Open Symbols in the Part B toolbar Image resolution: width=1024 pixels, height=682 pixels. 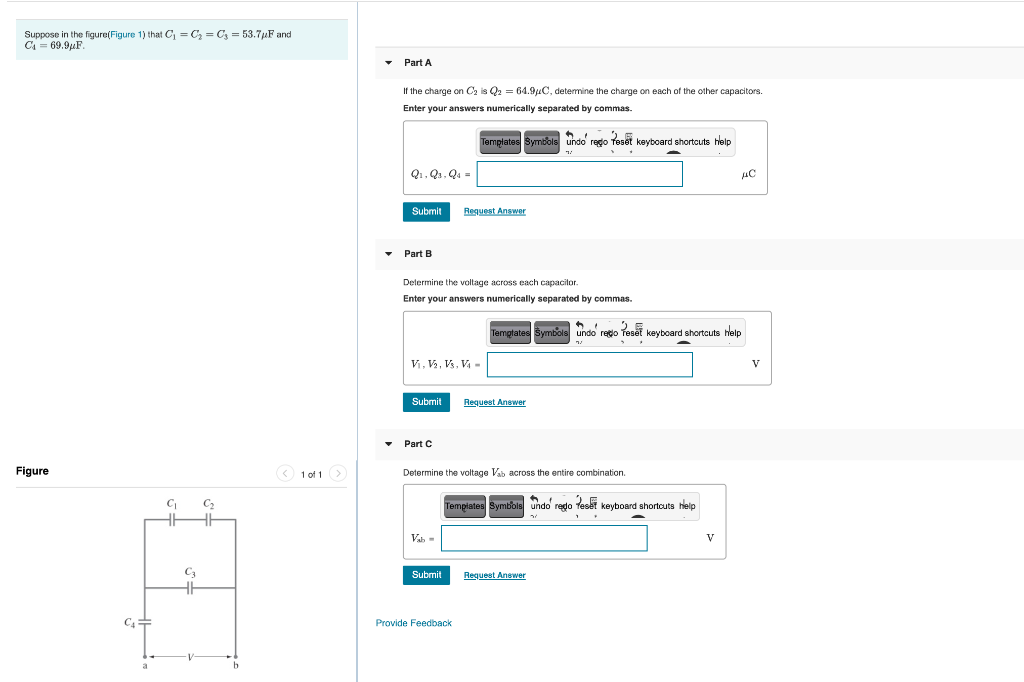tap(551, 332)
